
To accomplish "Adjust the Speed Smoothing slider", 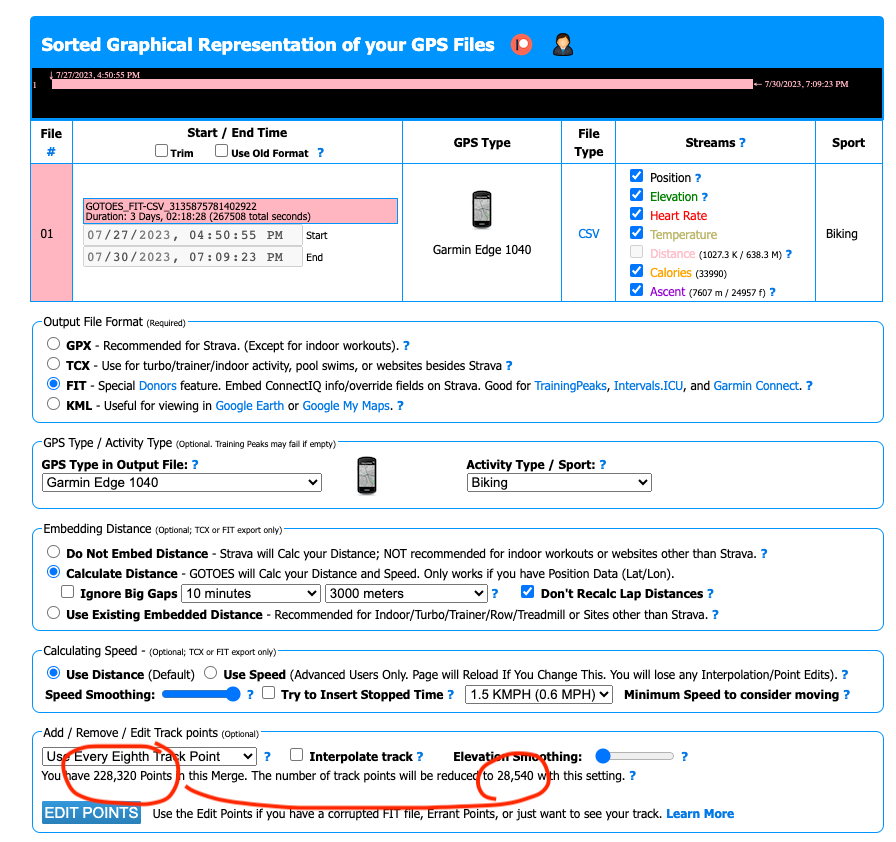I will click(201, 695).
